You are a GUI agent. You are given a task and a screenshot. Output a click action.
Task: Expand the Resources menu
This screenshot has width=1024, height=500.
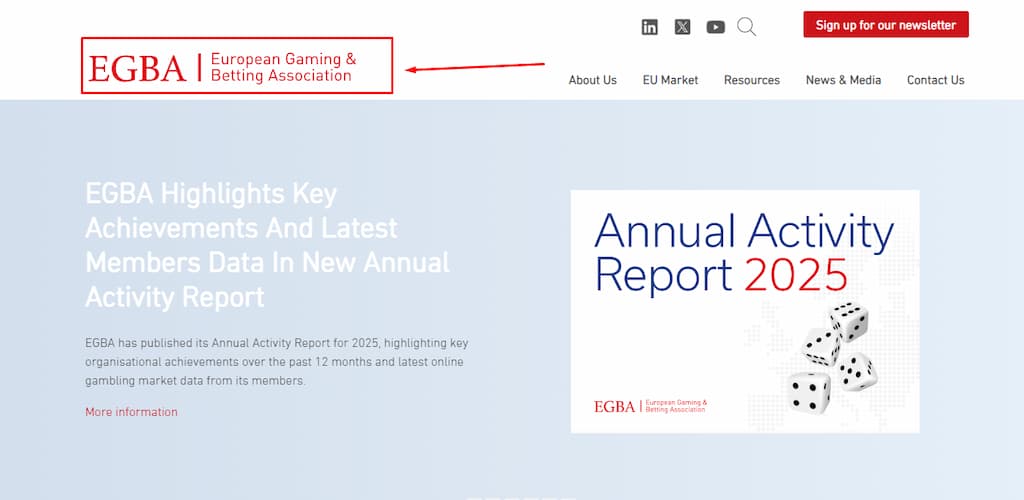752,80
